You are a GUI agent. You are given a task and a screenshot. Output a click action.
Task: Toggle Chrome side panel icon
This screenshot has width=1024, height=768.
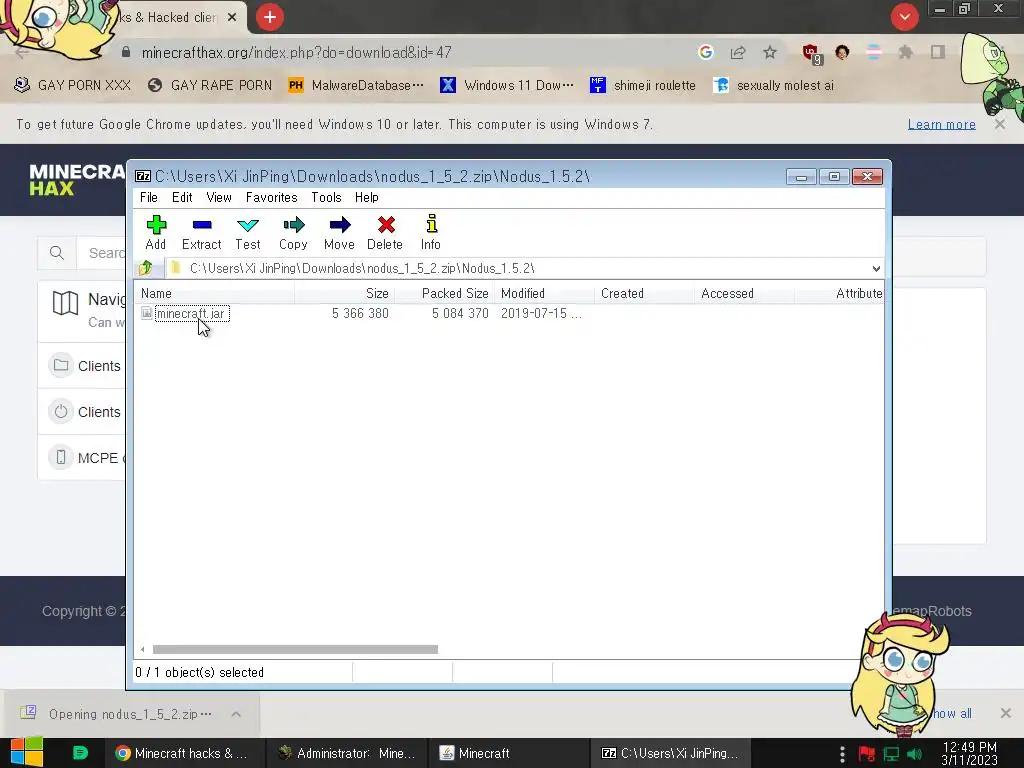coord(938,52)
